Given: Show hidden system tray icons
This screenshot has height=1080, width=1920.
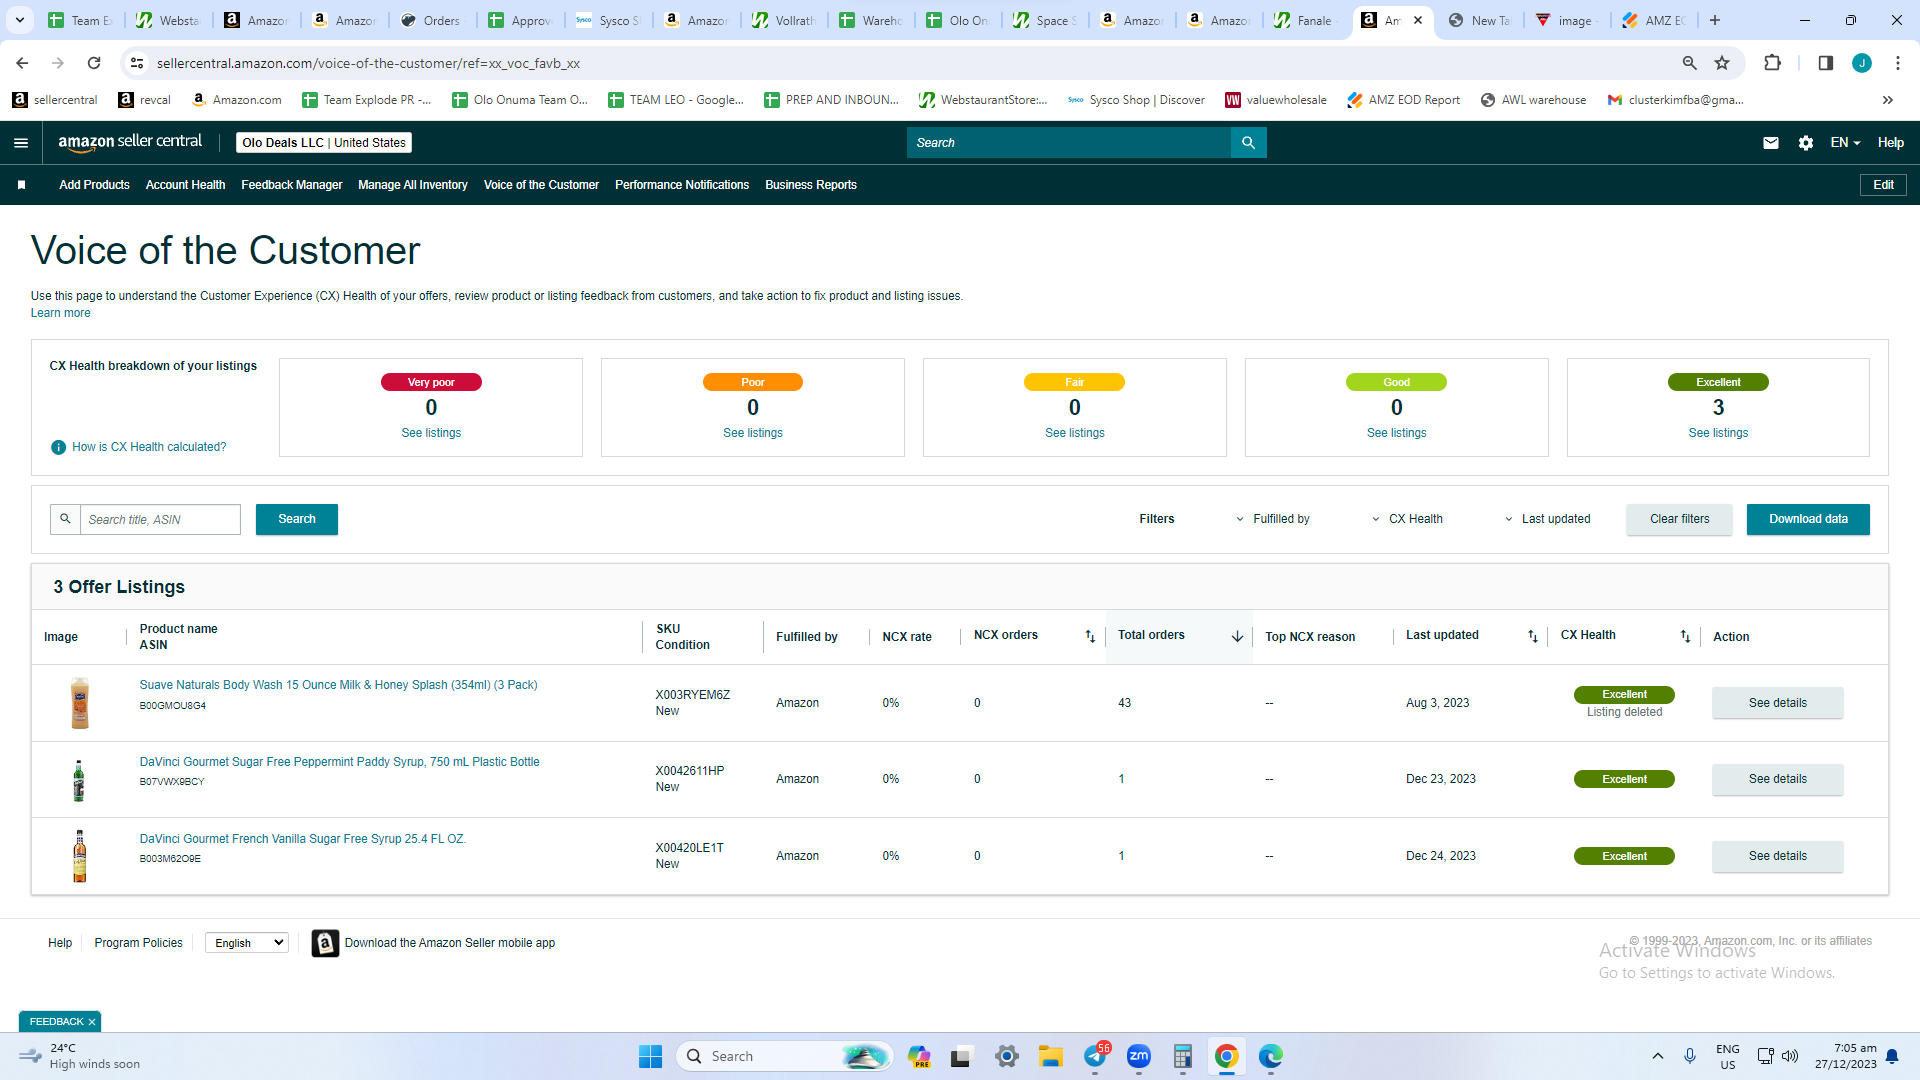Looking at the screenshot, I should 1658,1056.
